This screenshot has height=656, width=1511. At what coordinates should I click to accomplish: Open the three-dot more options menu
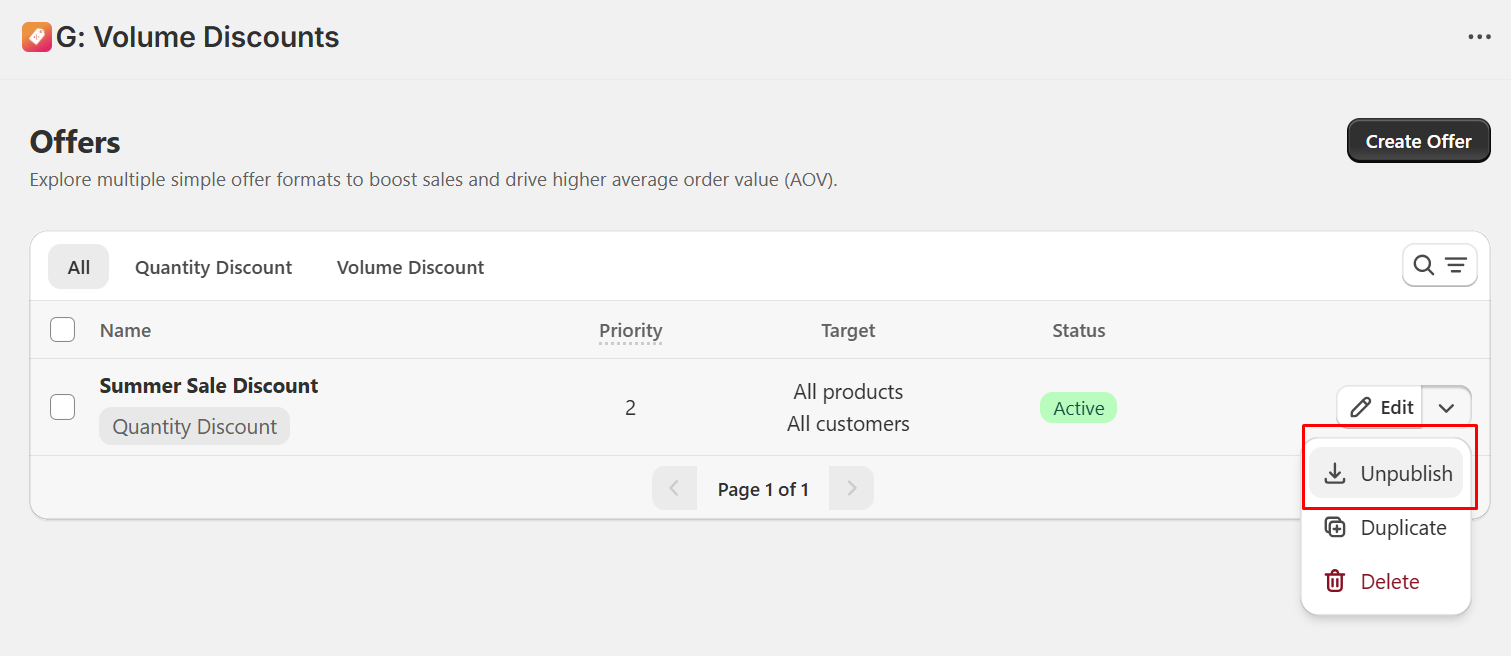tap(1479, 37)
